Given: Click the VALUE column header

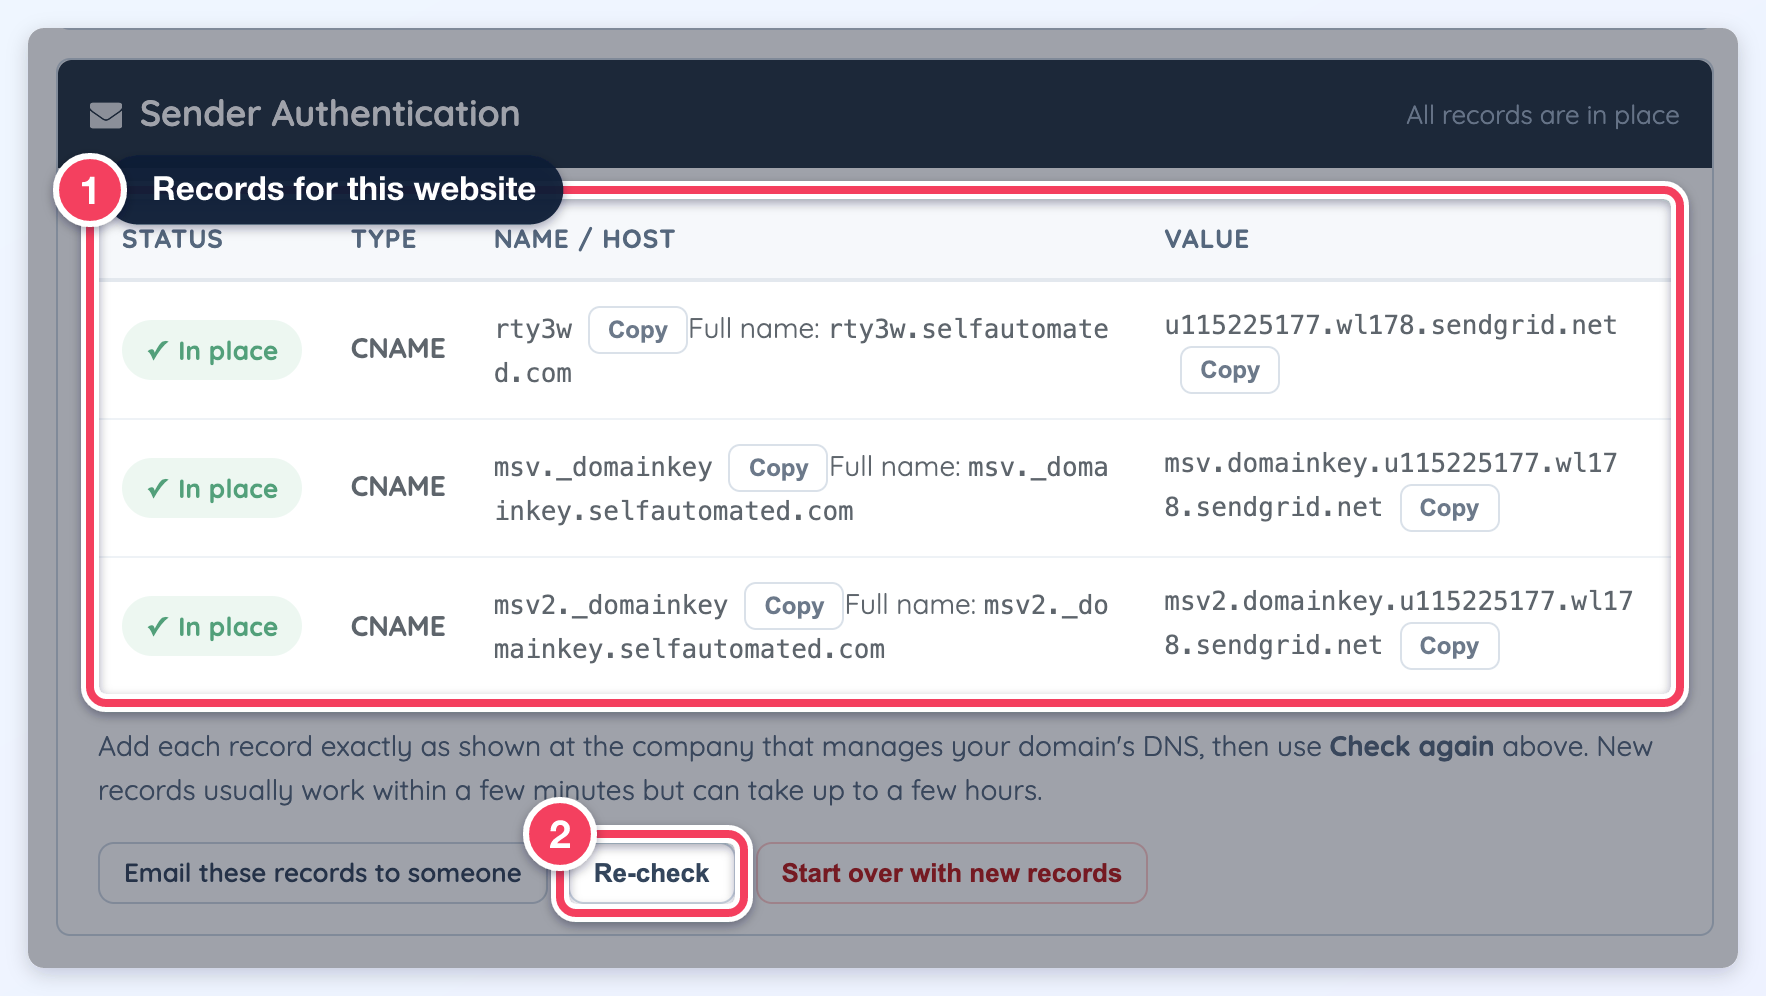Looking at the screenshot, I should click(x=1207, y=239).
